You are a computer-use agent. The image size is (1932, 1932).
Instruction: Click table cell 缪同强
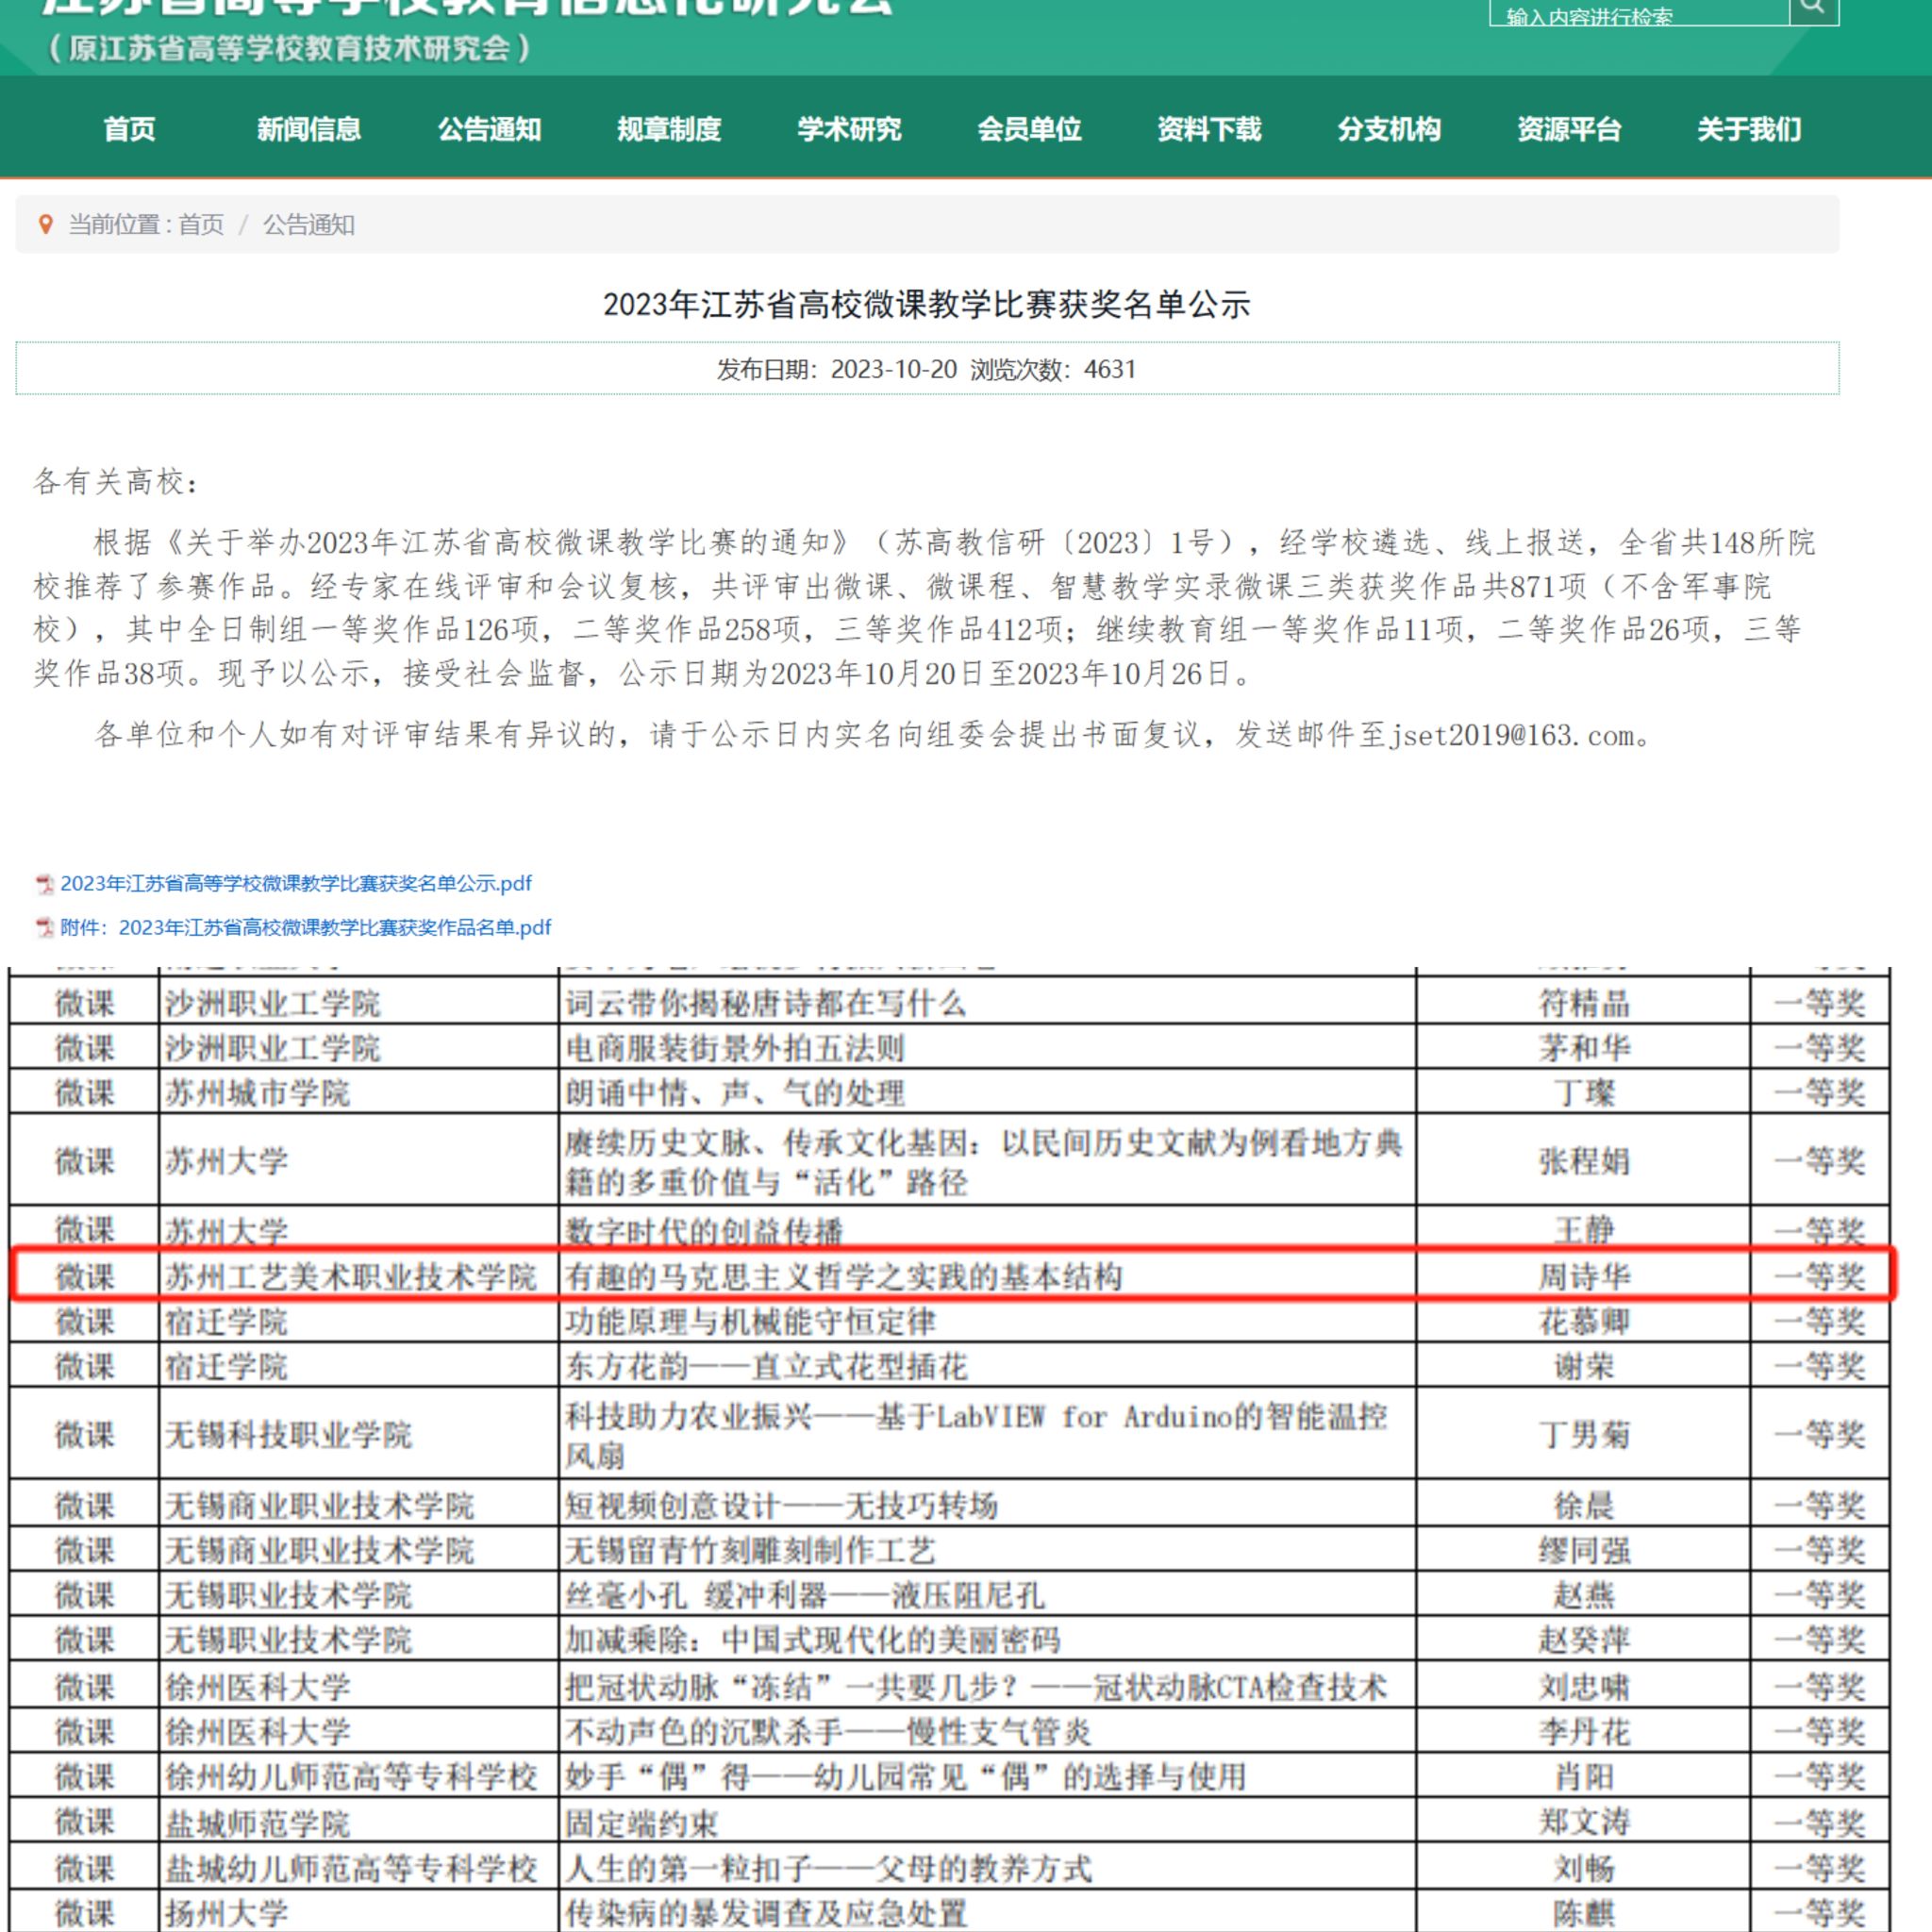tap(1583, 1550)
